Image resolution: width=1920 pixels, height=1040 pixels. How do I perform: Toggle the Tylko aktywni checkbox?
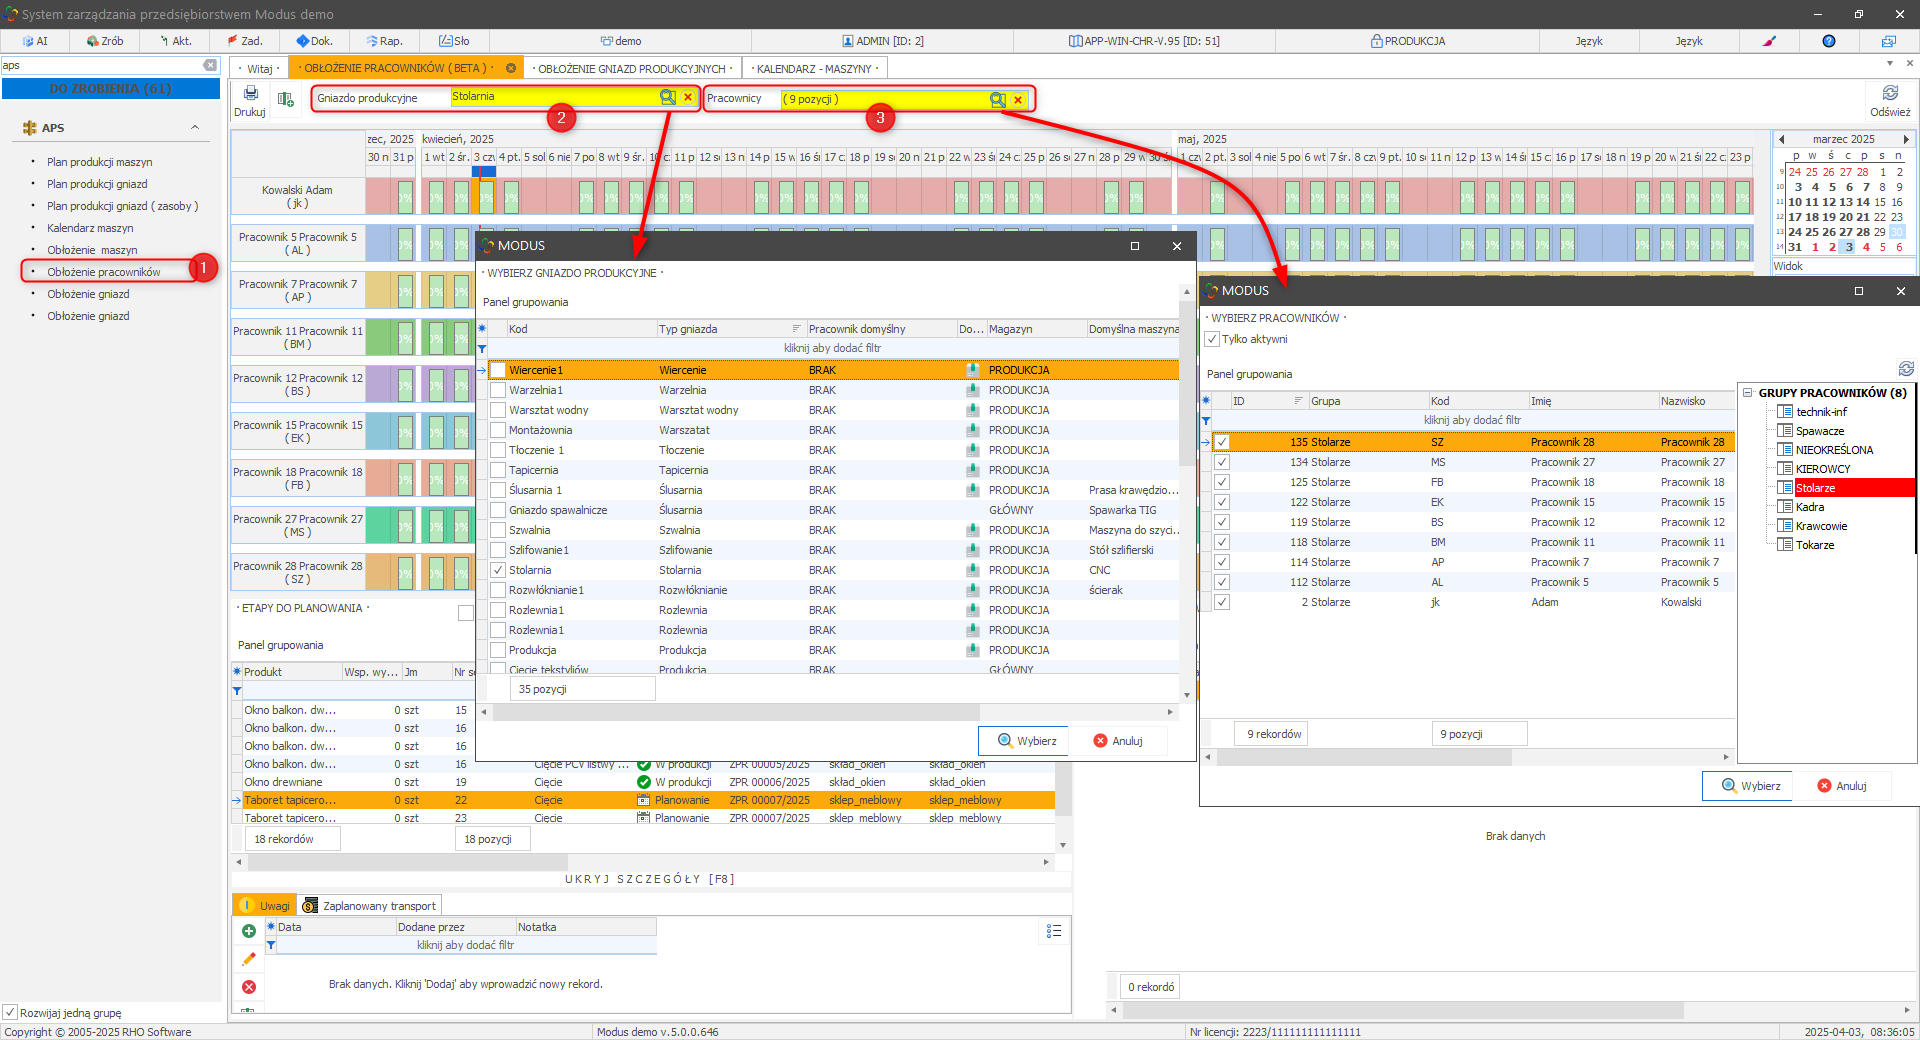pyautogui.click(x=1213, y=339)
